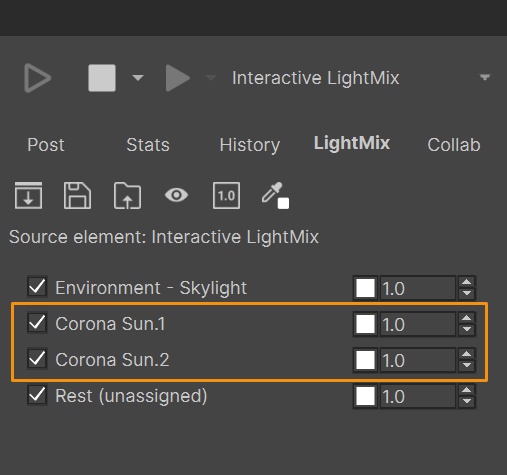Open dropdown arrow beside solid play button
The height and width of the screenshot is (475, 507).
coord(210,78)
